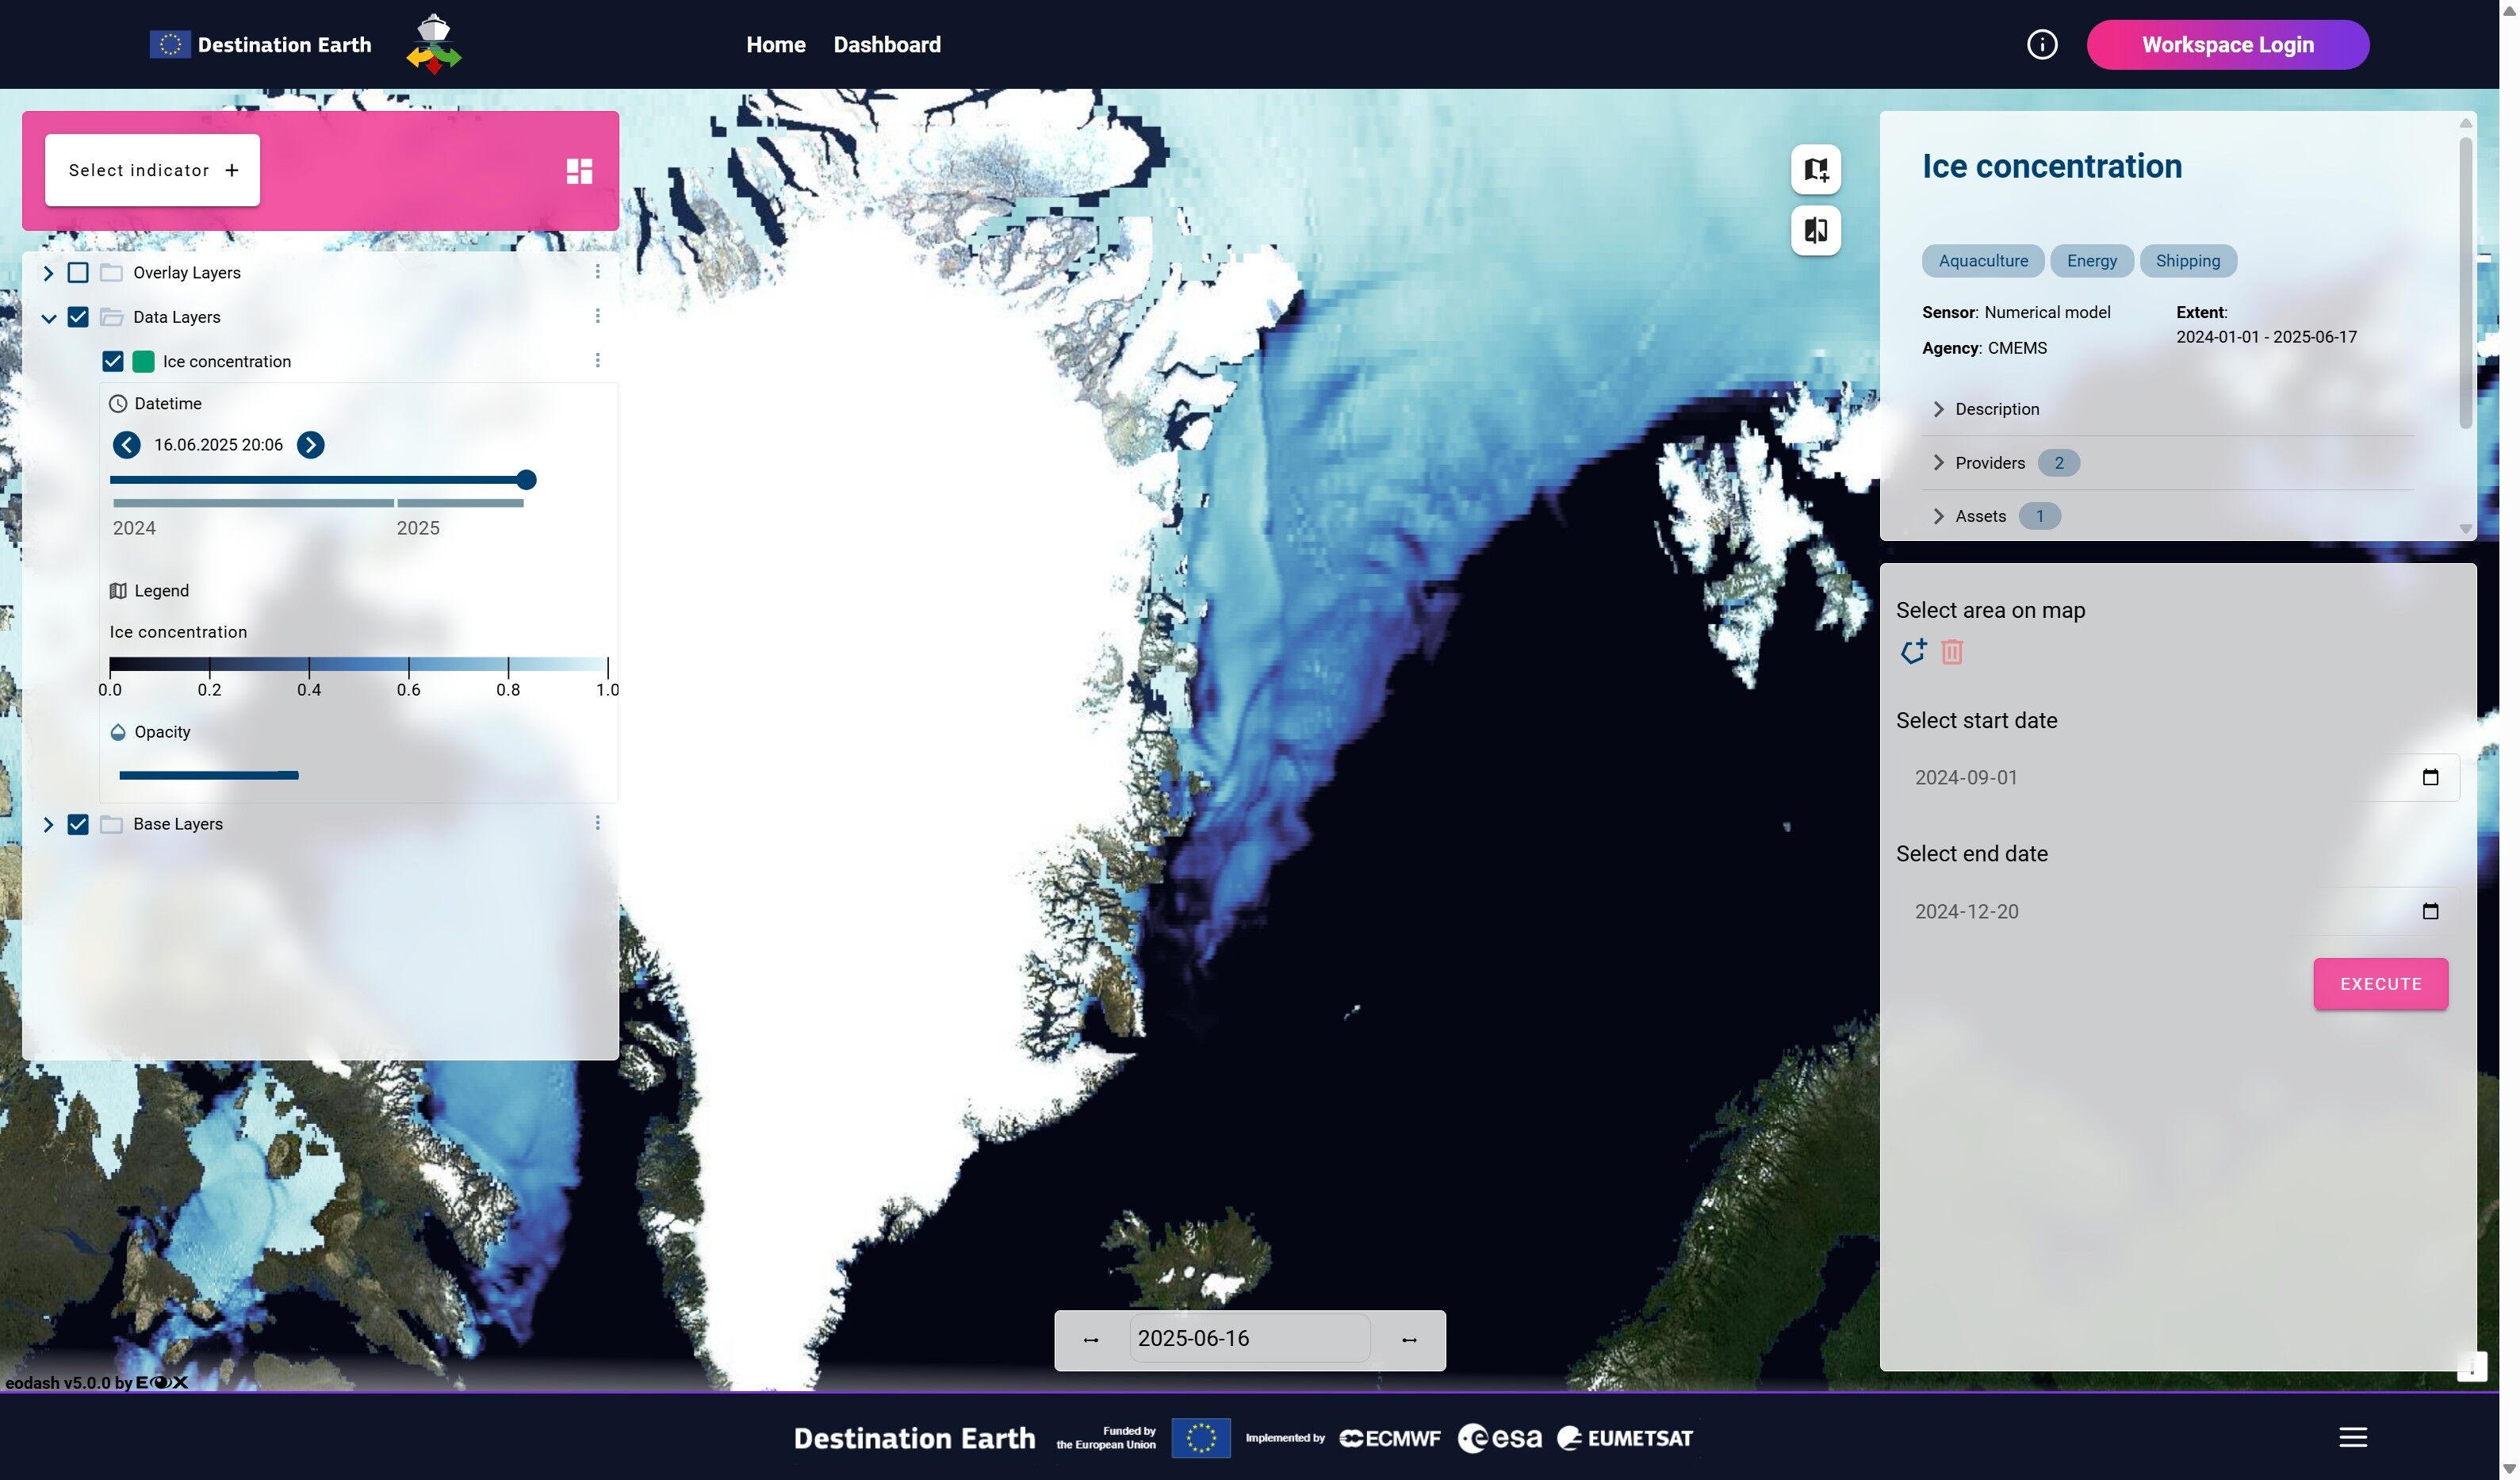The width and height of the screenshot is (2520, 1480).
Task: Click the red trash delete area icon
Action: point(1951,653)
